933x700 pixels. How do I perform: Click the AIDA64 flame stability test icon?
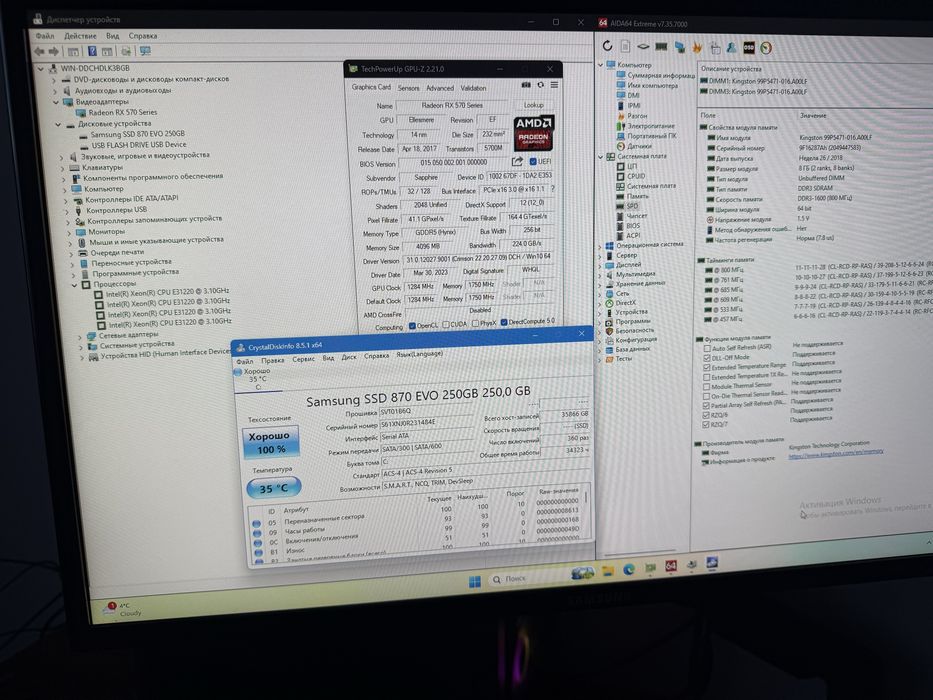(x=697, y=47)
